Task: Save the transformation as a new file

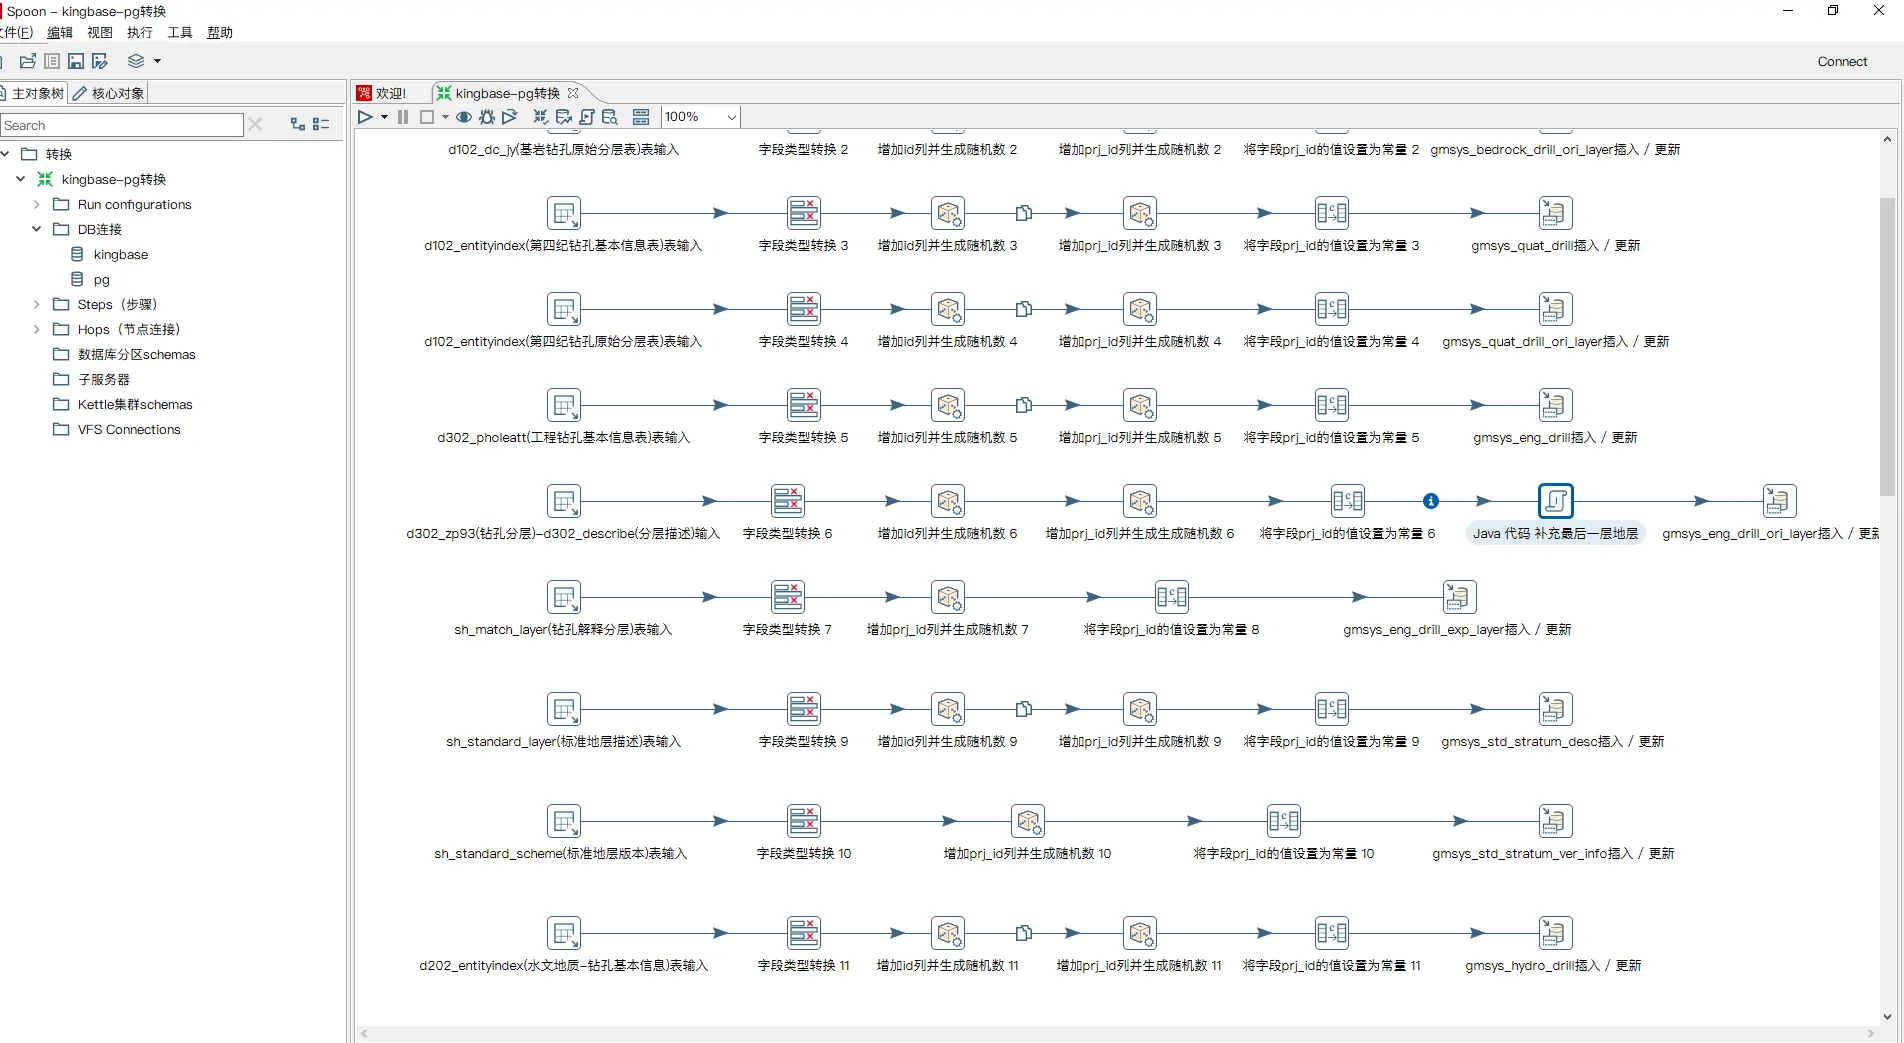Action: point(100,61)
